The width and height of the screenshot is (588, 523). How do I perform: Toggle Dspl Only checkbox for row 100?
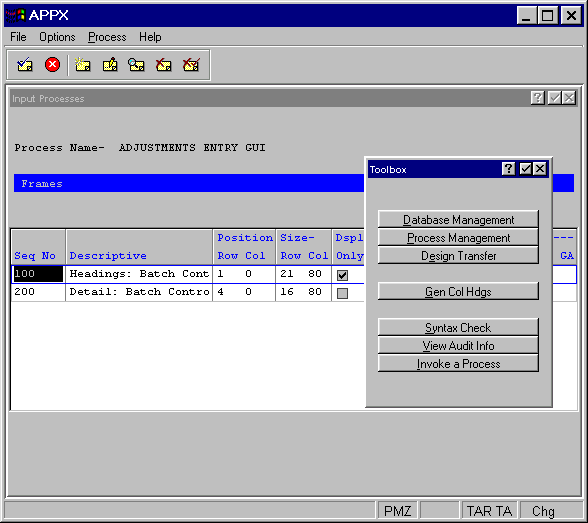click(342, 275)
